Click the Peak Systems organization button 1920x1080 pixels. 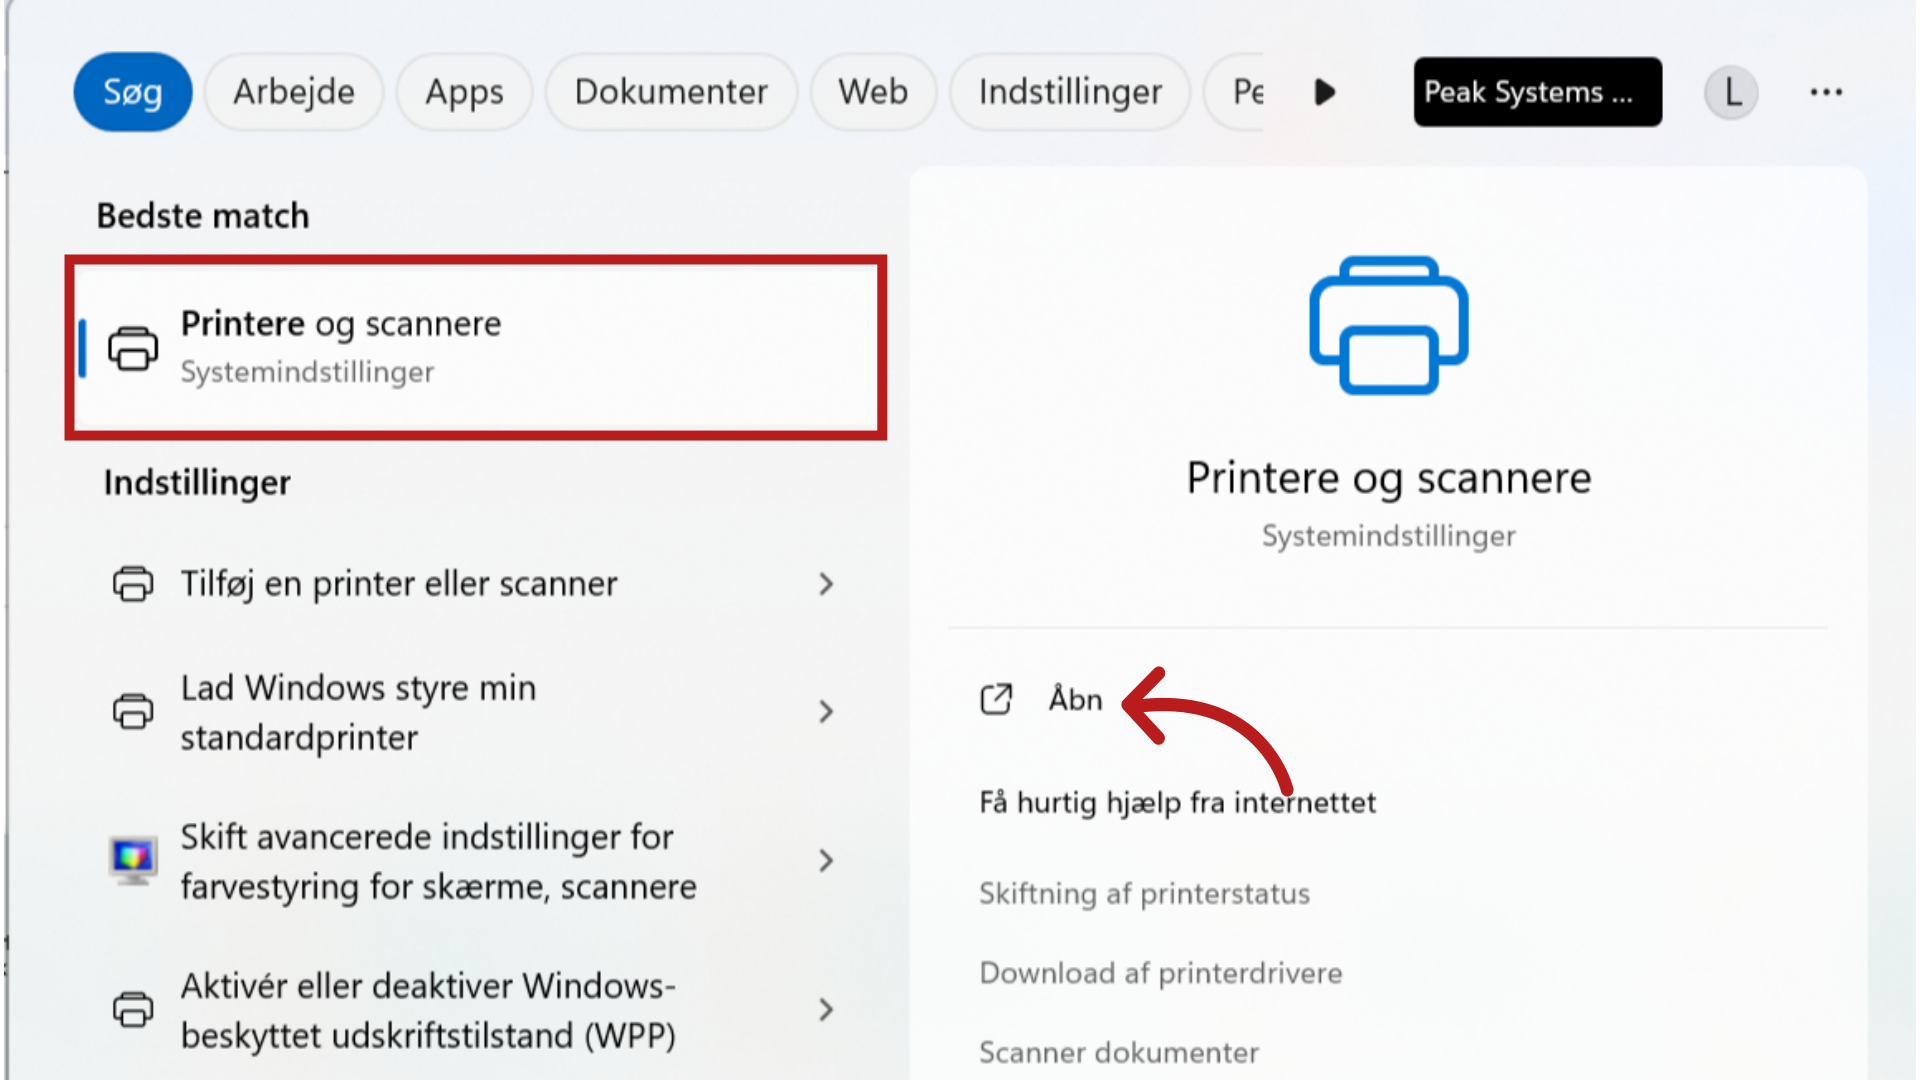point(1537,92)
